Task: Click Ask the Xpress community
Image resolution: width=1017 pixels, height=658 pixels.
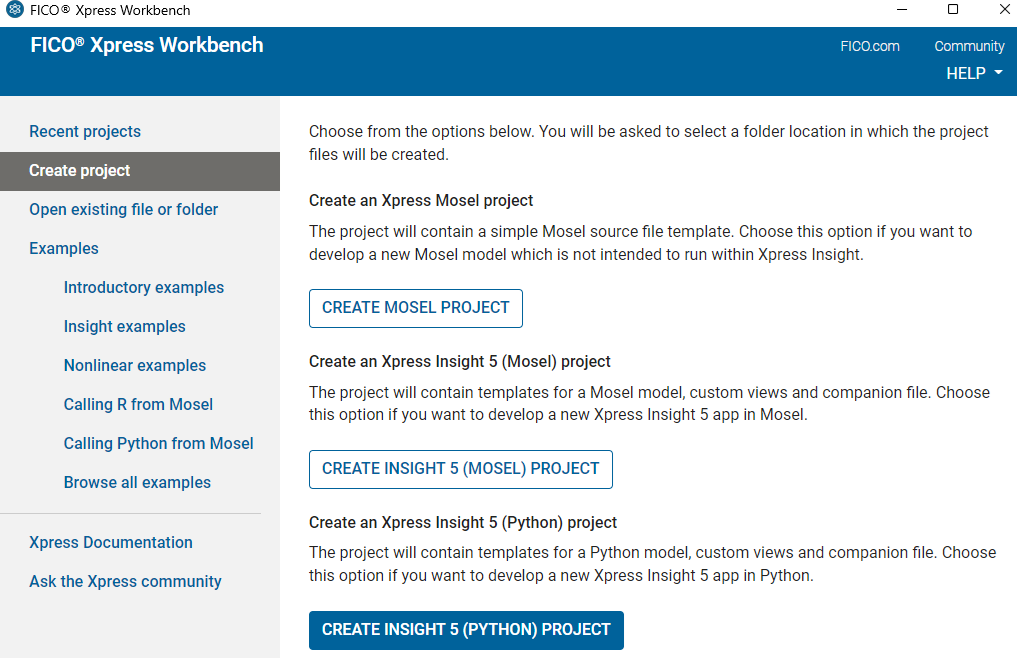Action: point(125,581)
